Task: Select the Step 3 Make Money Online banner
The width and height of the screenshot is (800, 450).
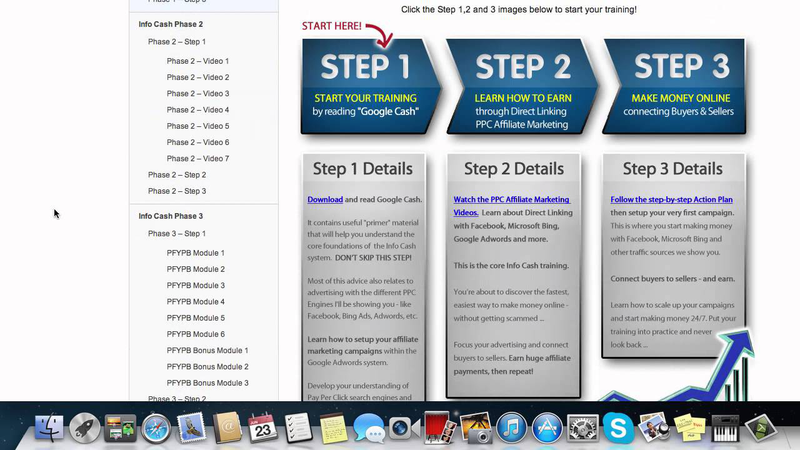Action: (673, 86)
